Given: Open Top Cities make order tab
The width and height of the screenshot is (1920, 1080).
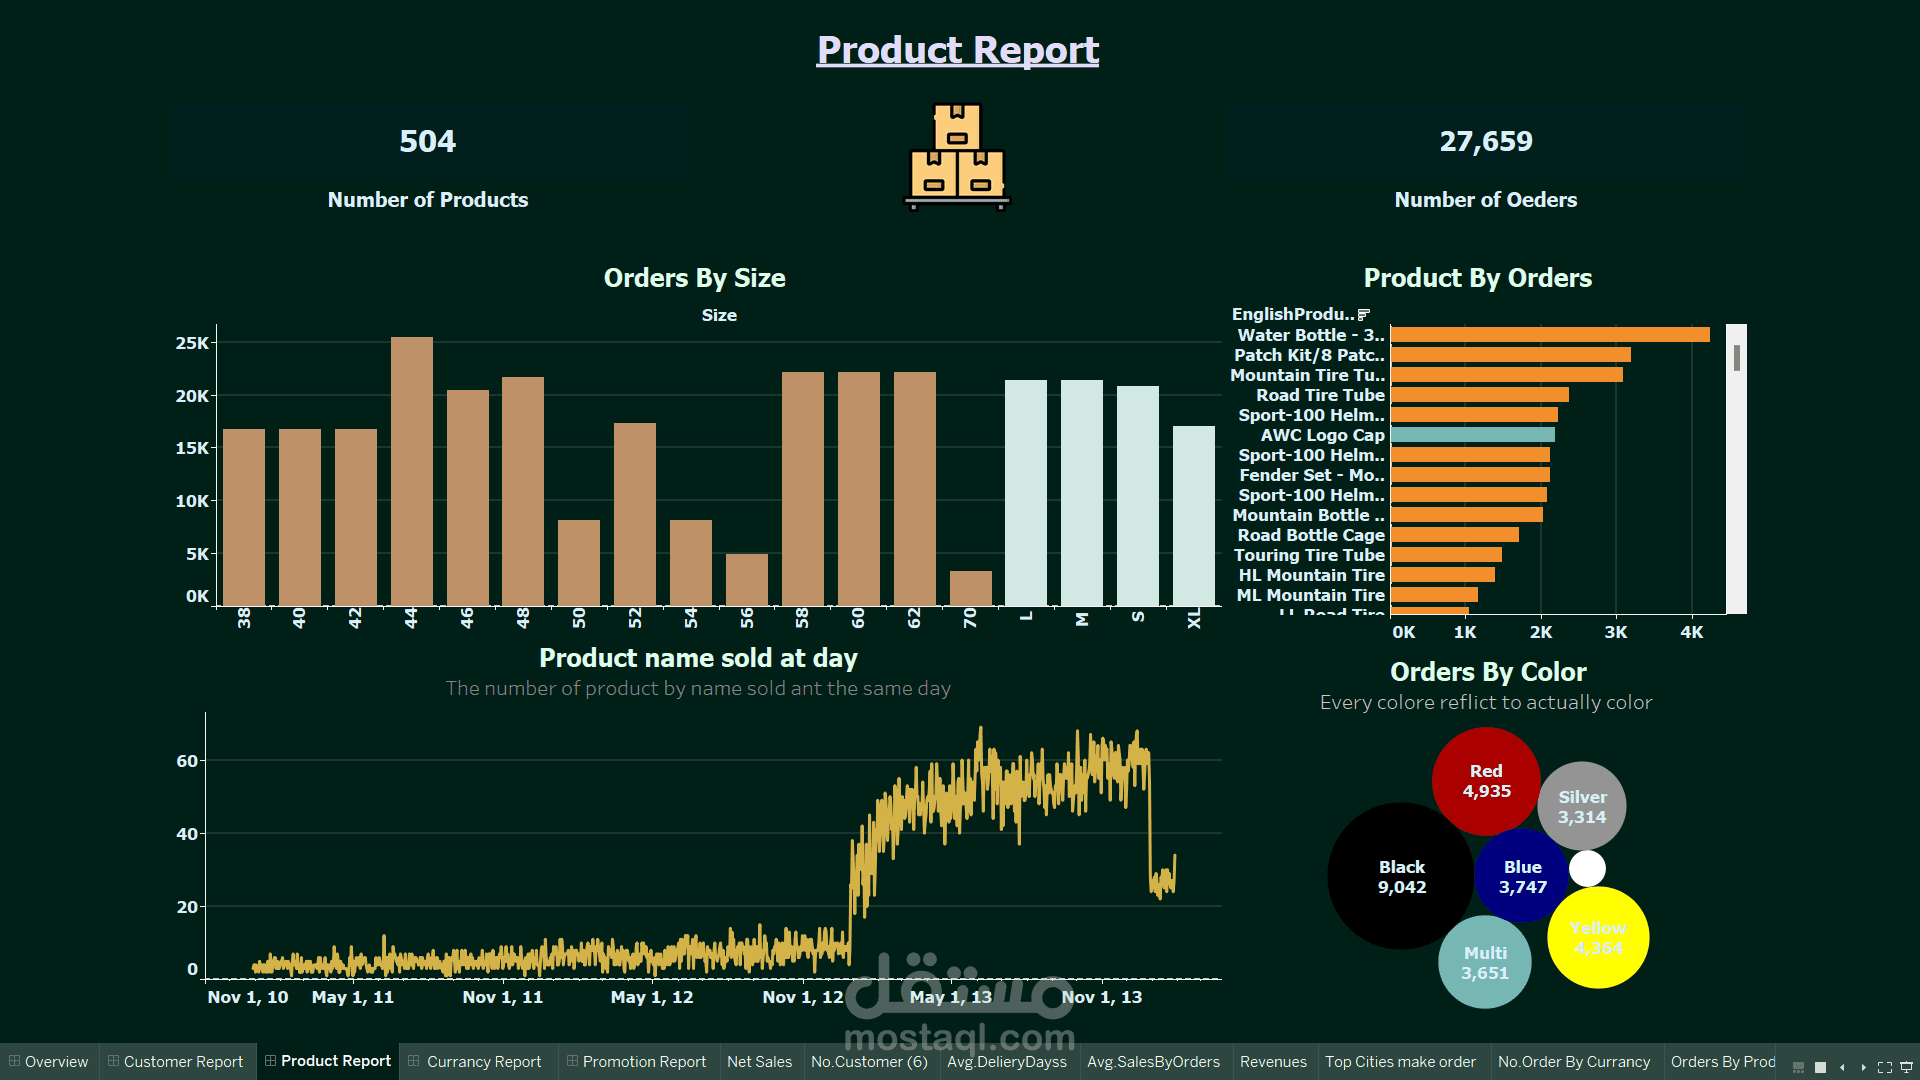Looking at the screenshot, I should click(1400, 1062).
